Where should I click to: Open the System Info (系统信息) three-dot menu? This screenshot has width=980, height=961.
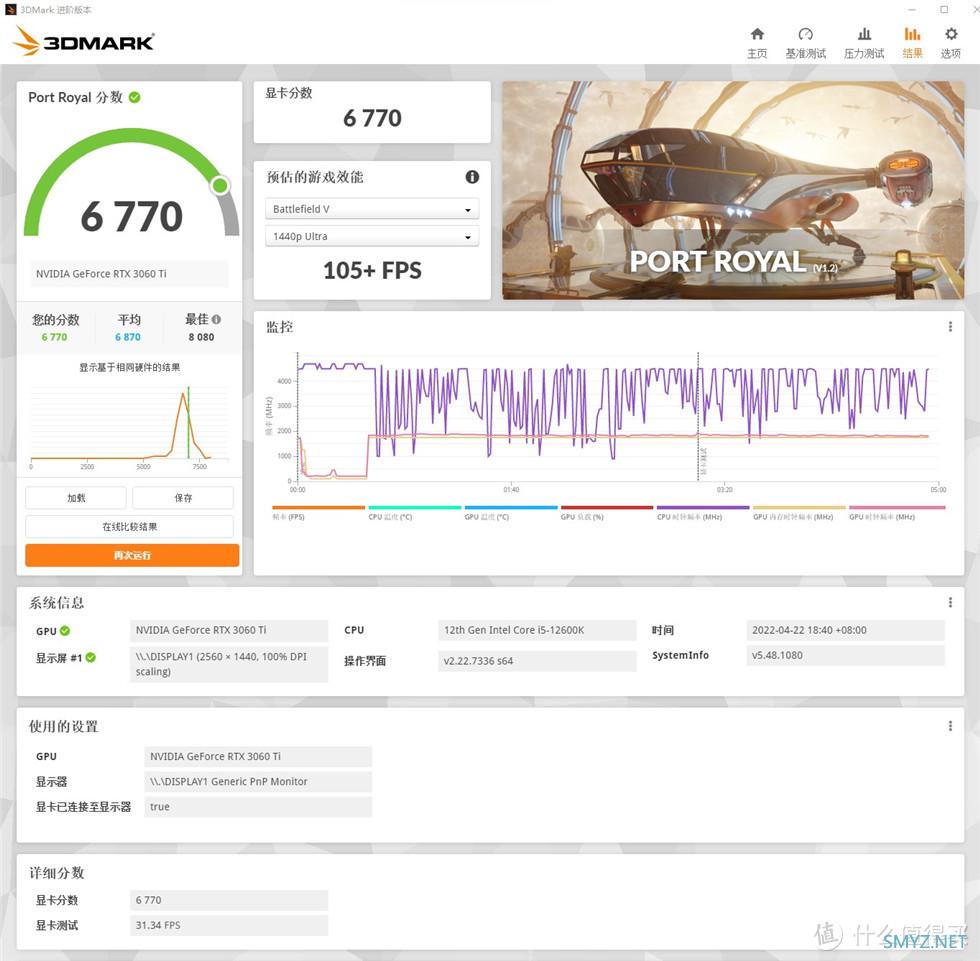click(950, 602)
